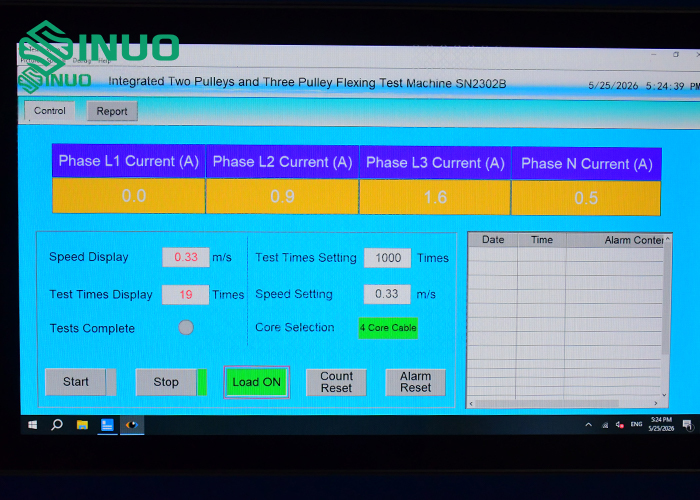Restore down the application window
Image resolution: width=700 pixels, height=500 pixels.
tap(676, 54)
